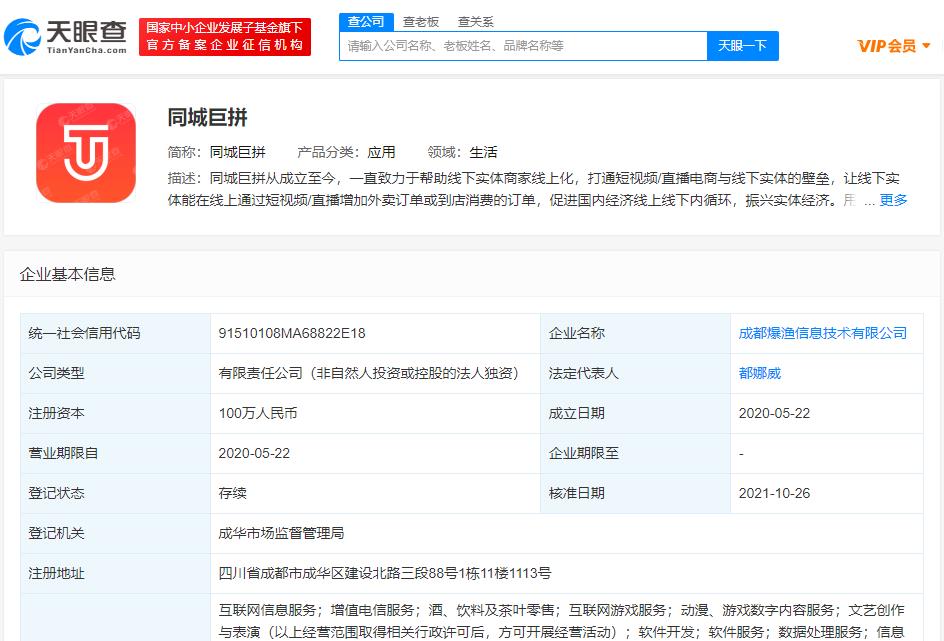Click the 成立日期 label cell
Screen dimensions: 944x641
click(x=636, y=413)
